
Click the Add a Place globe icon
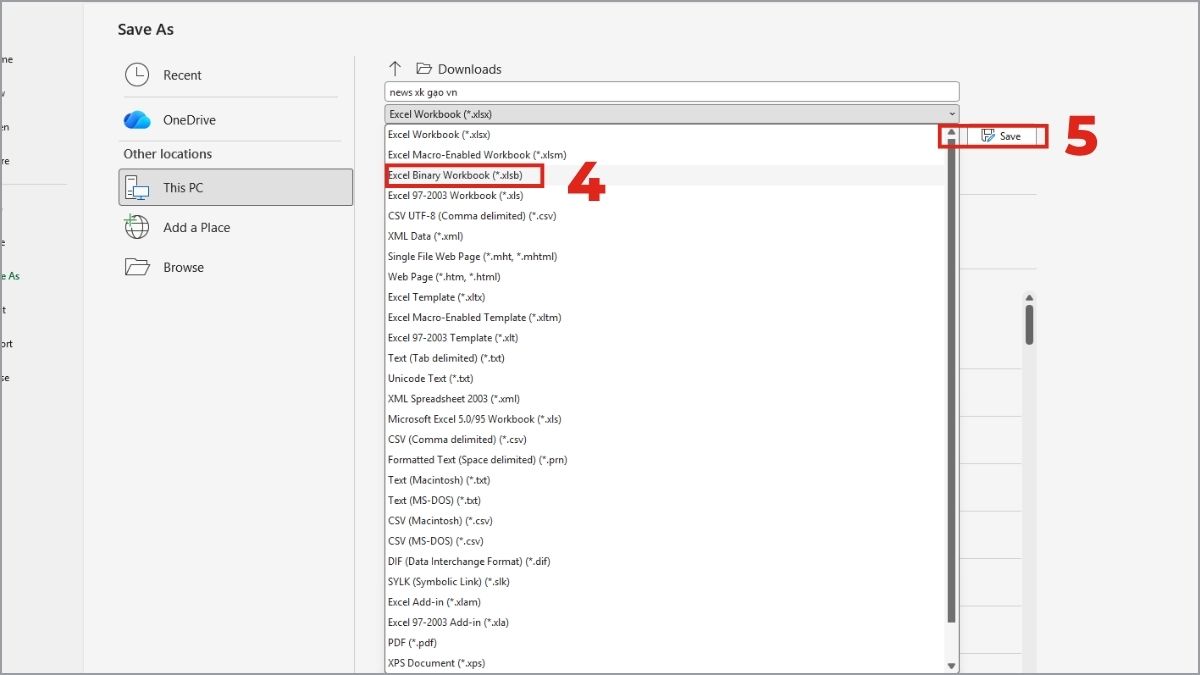tap(137, 227)
